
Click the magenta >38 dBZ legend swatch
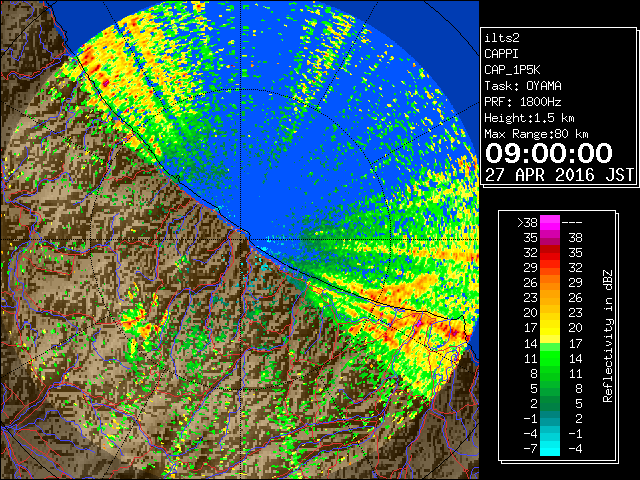[x=550, y=222]
